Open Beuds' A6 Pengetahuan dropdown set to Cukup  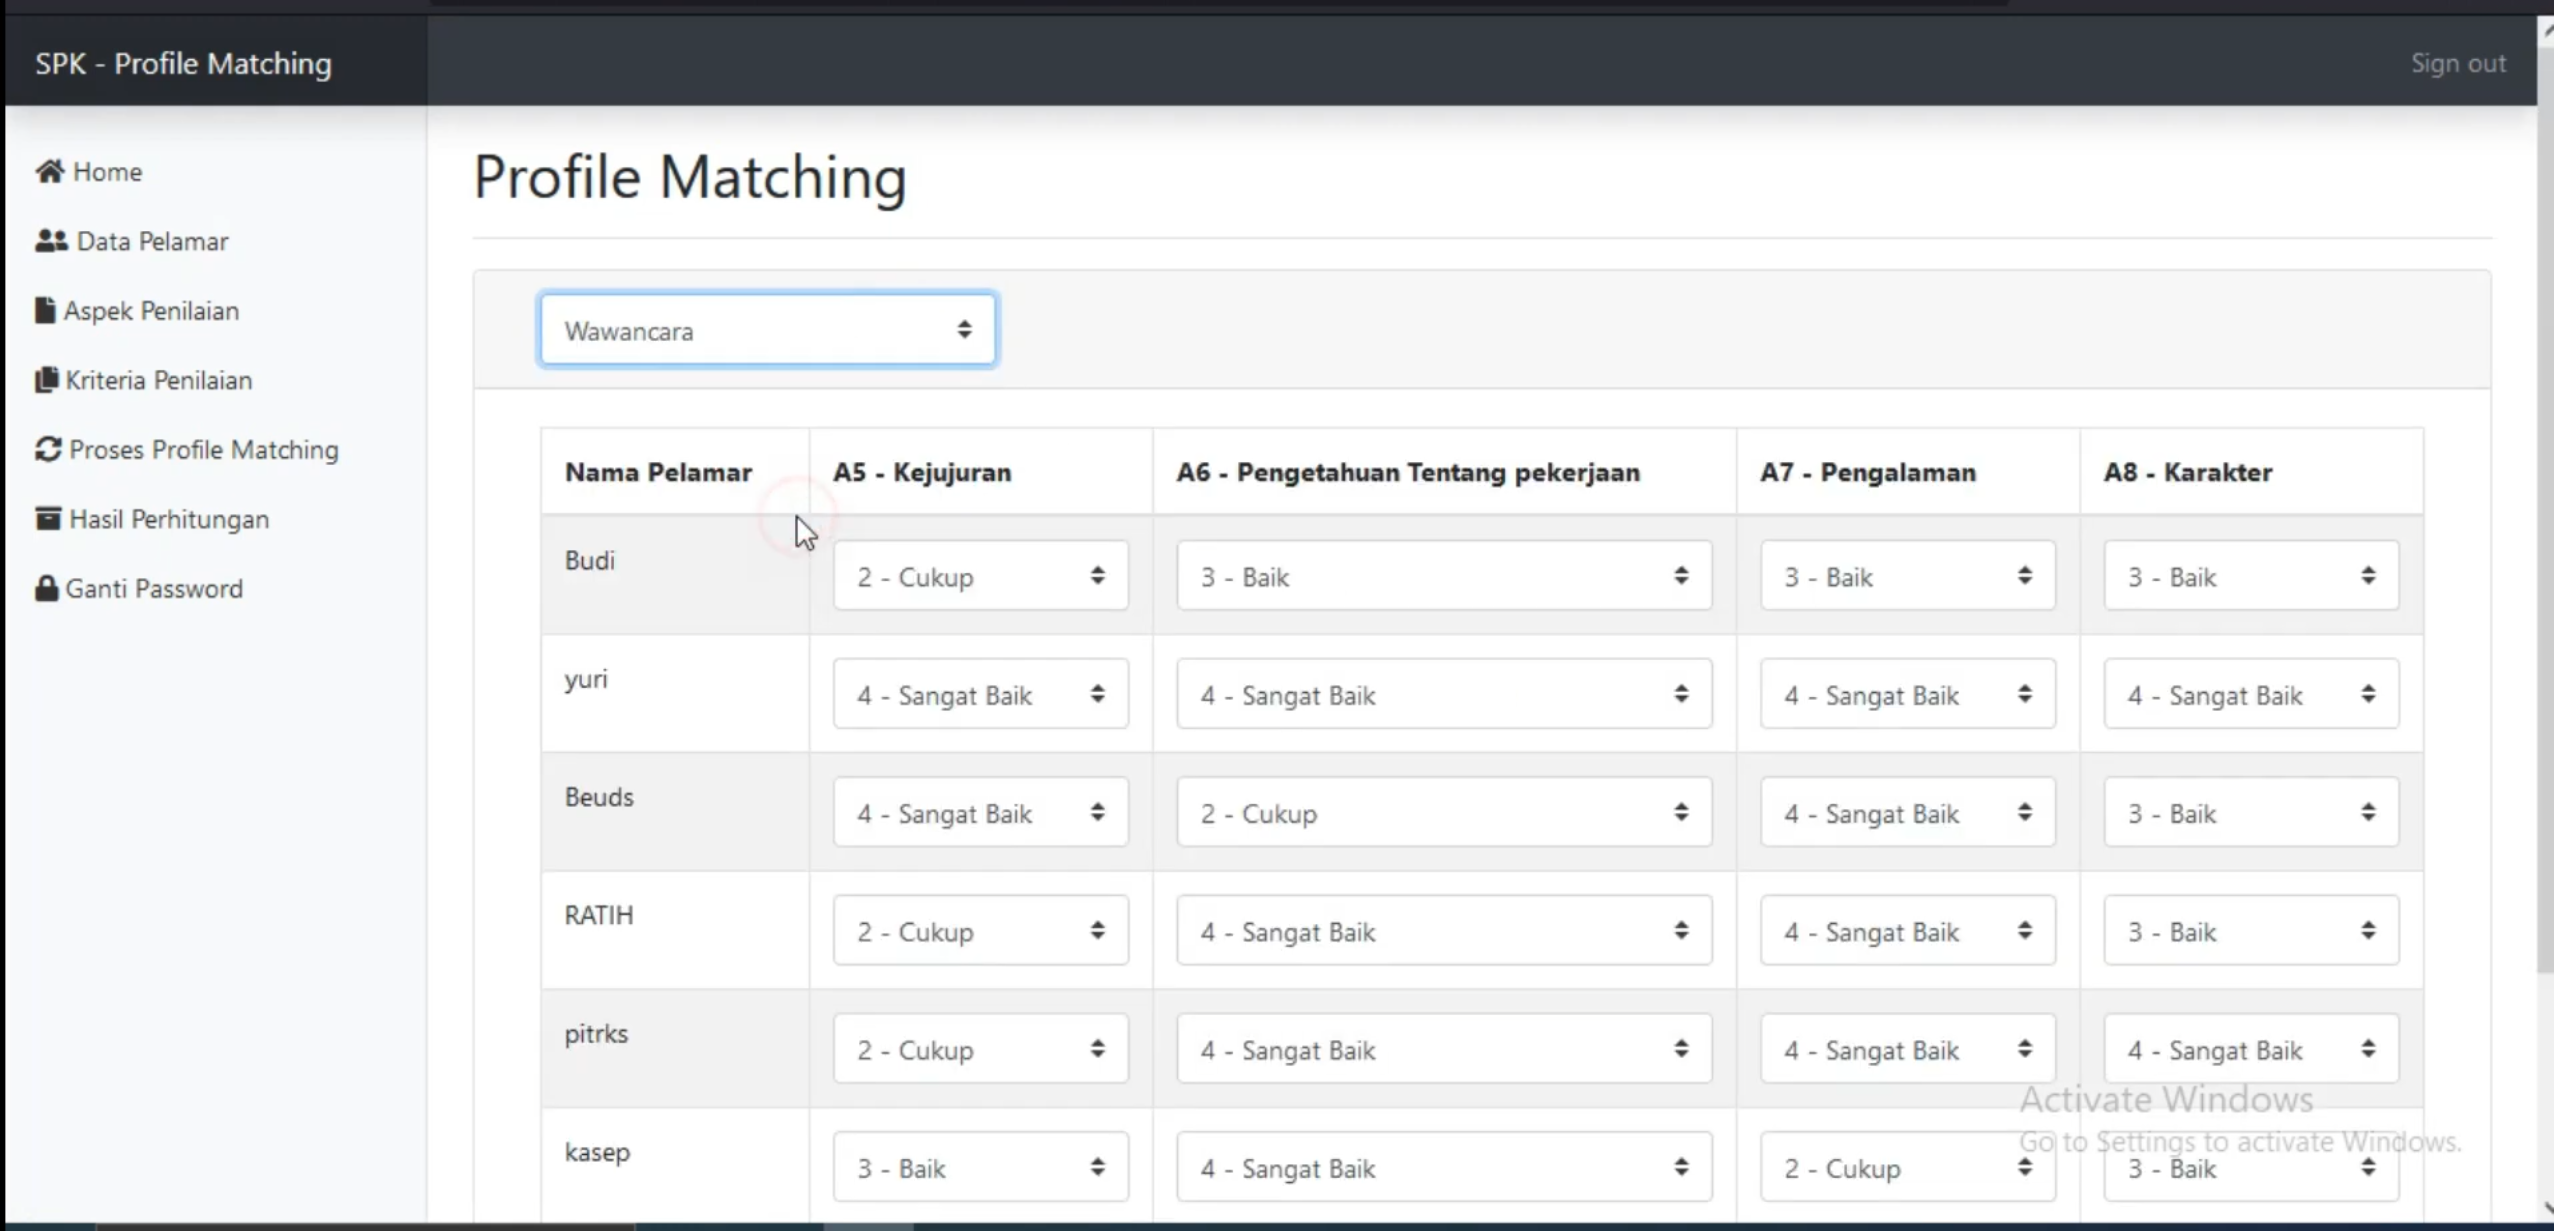click(x=1444, y=812)
